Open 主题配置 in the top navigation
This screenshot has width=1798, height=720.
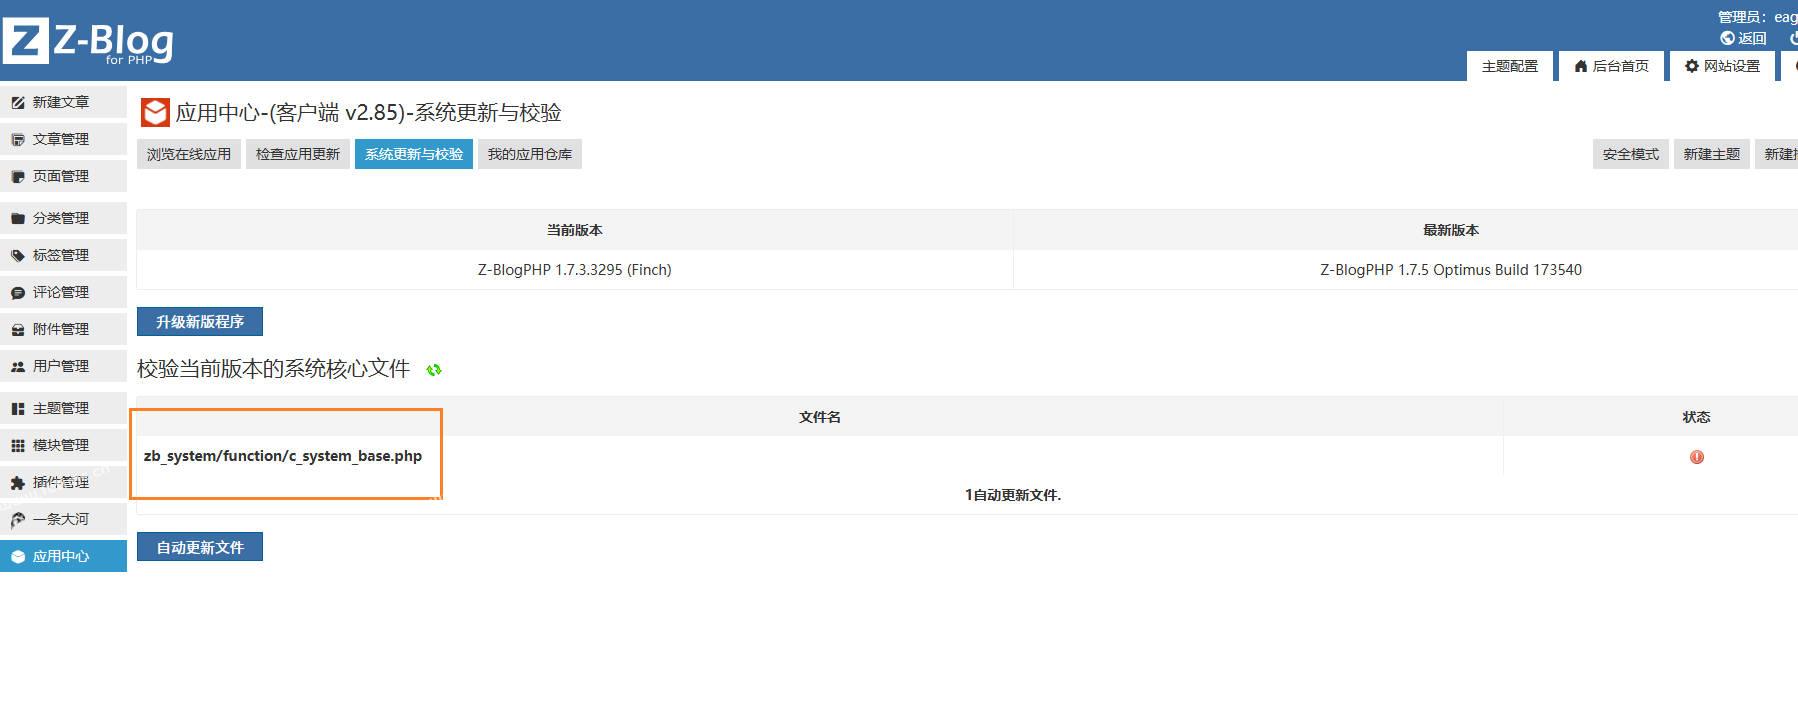[x=1510, y=66]
